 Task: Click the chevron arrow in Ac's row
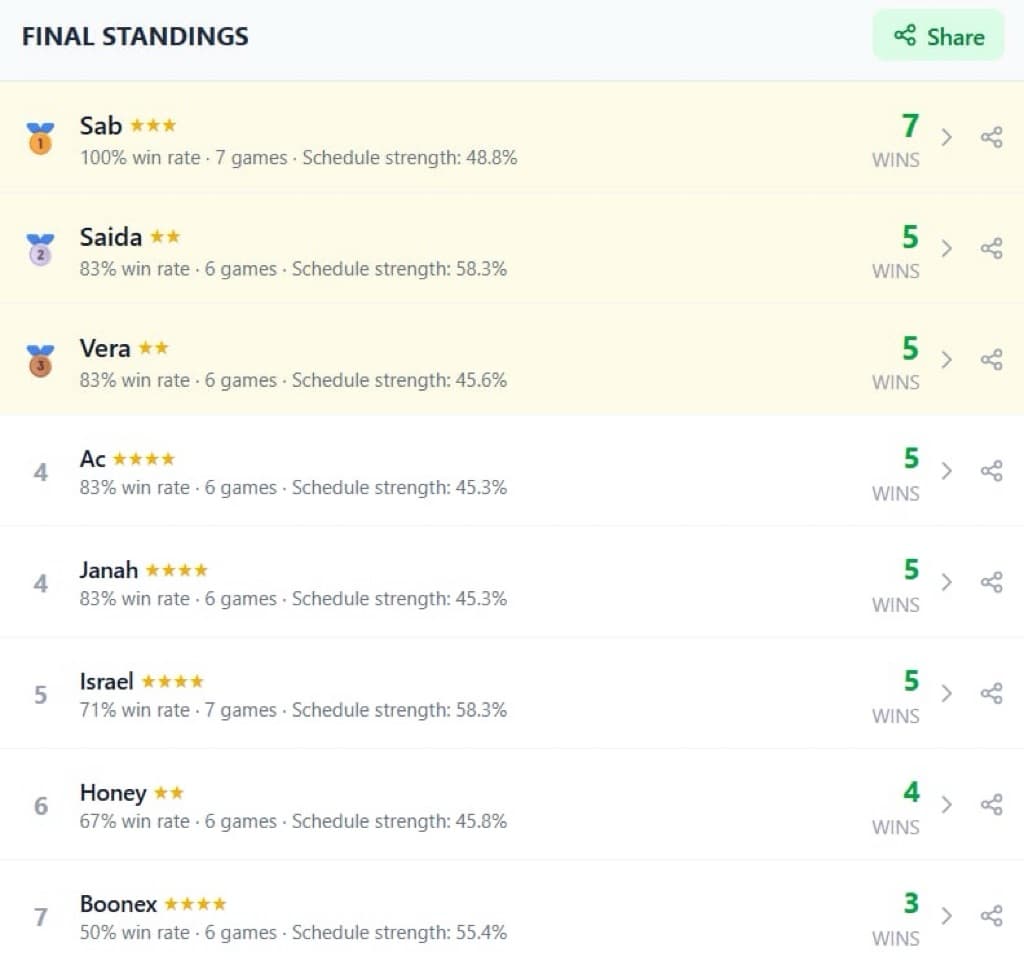(946, 471)
